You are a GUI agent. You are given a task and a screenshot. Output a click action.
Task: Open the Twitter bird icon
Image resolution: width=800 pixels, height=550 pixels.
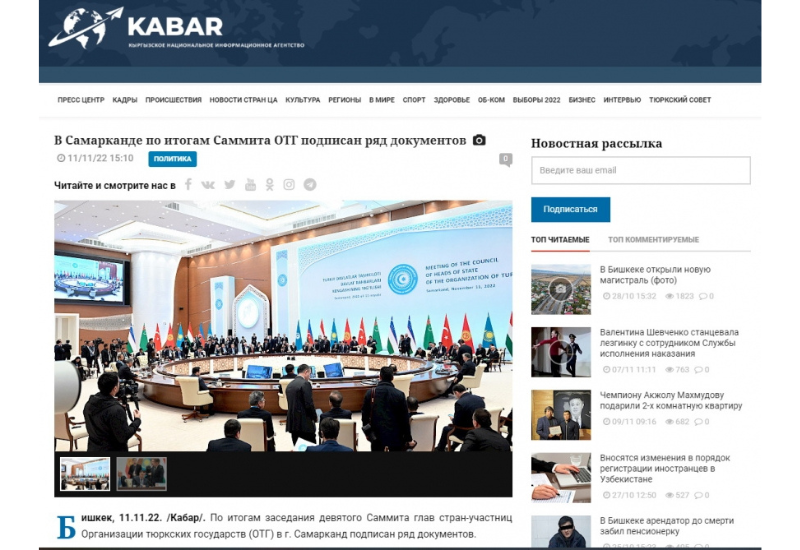(x=229, y=185)
